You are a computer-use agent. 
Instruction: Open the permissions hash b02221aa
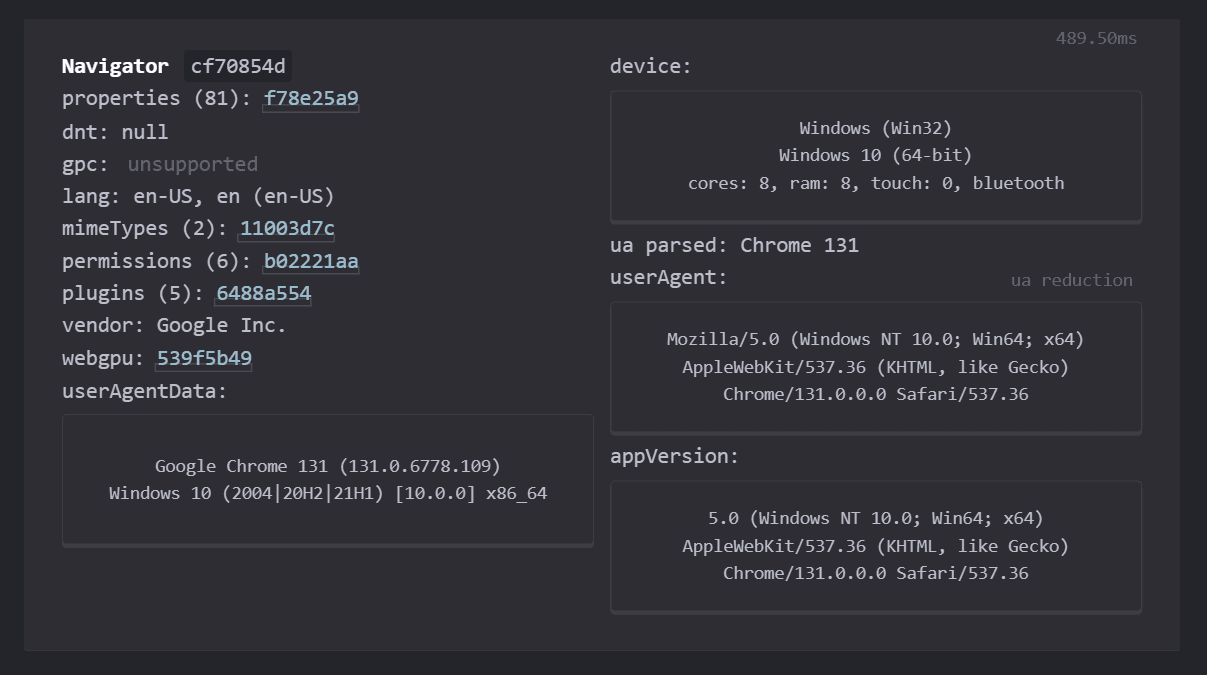pos(311,261)
